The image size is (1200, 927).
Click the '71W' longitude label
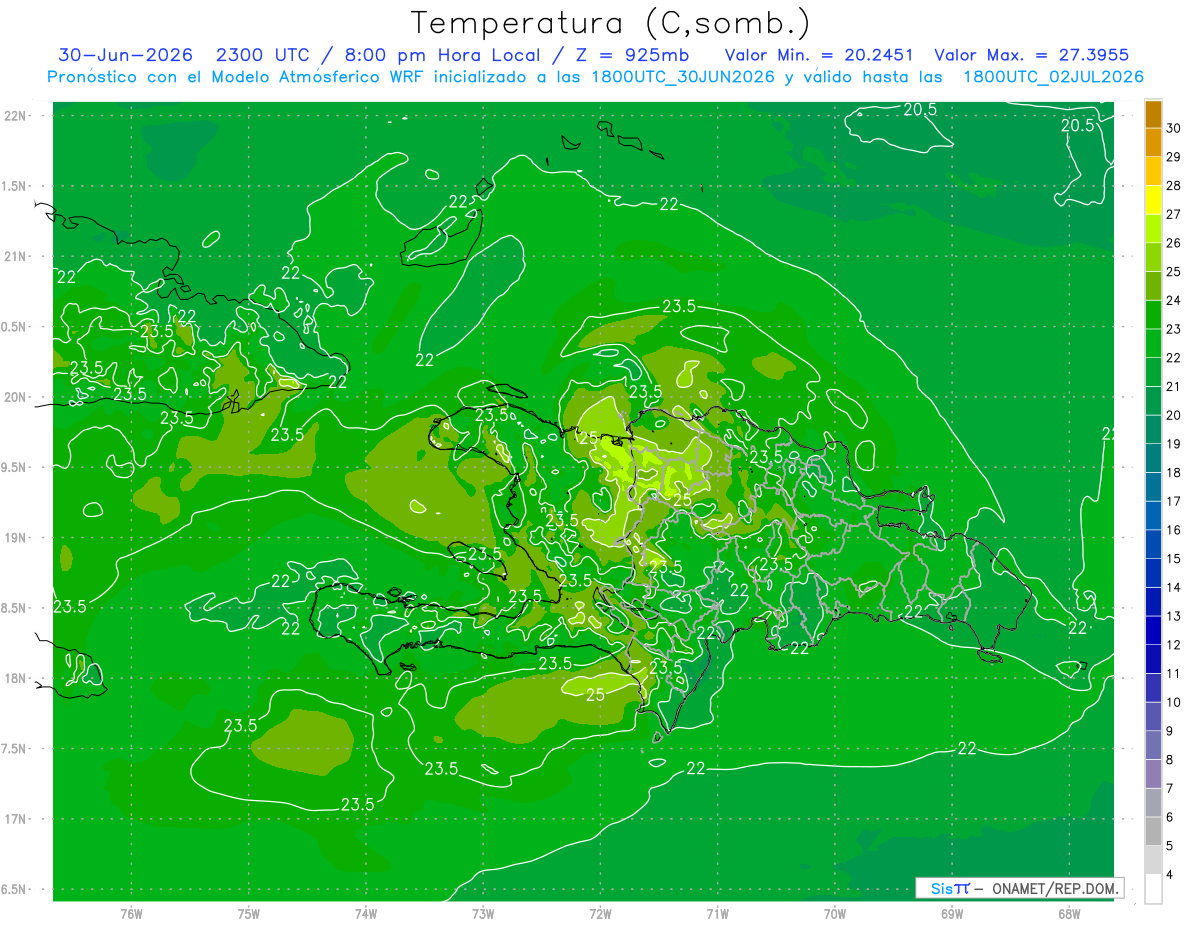(717, 913)
